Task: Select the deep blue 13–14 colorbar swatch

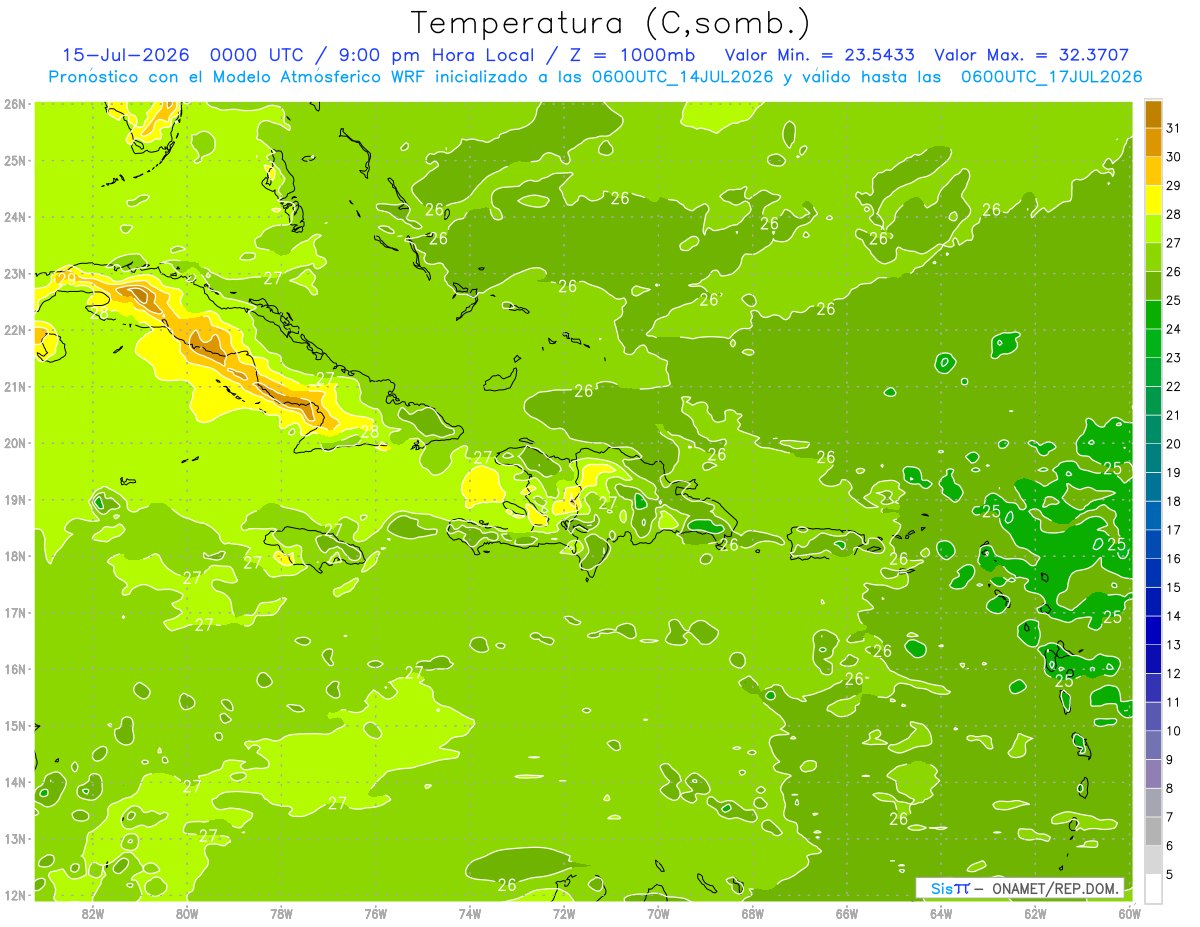Action: [1153, 630]
